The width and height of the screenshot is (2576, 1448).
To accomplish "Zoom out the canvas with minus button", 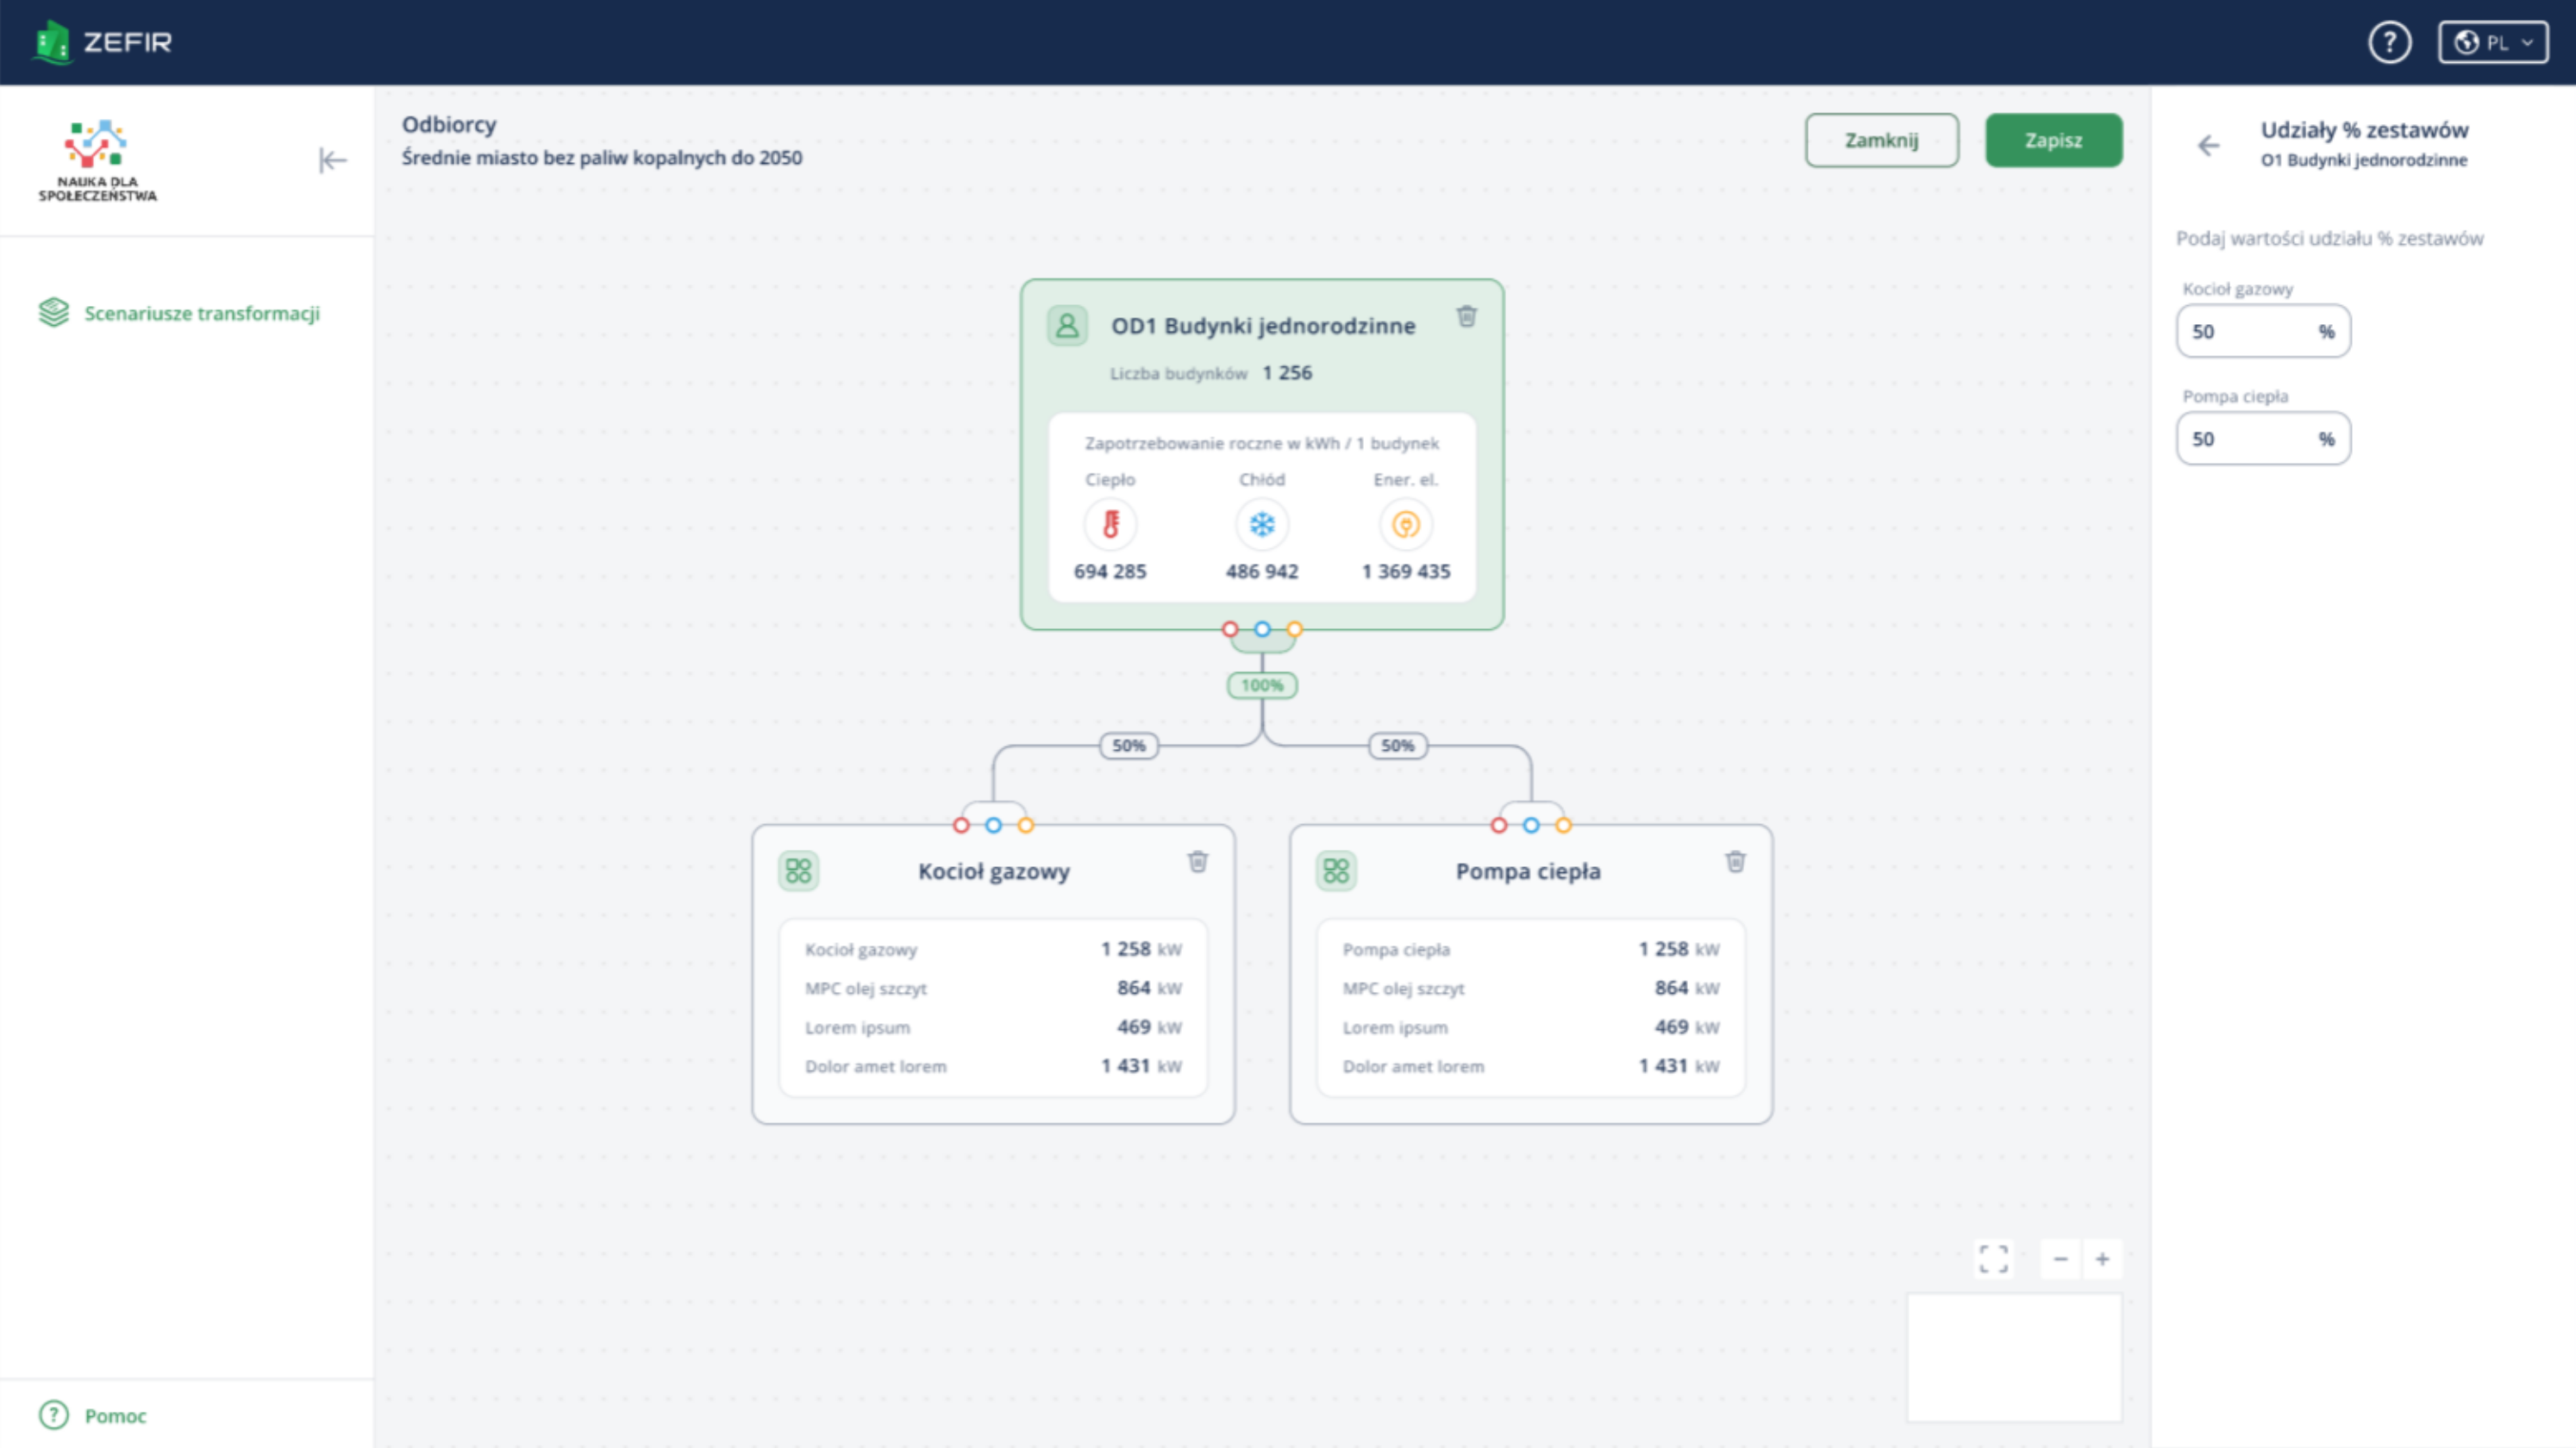I will tap(2060, 1259).
